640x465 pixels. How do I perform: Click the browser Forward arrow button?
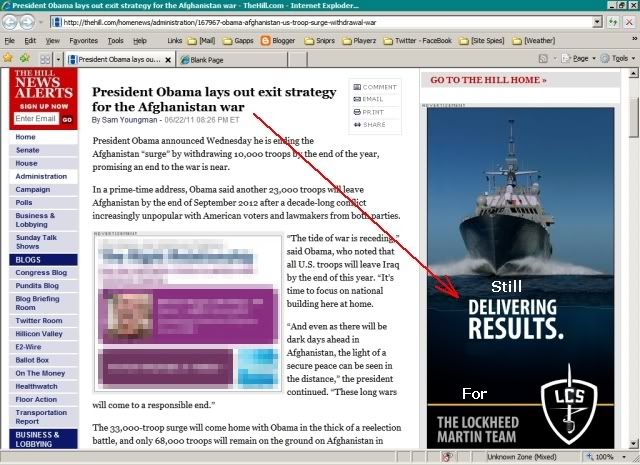coord(27,22)
